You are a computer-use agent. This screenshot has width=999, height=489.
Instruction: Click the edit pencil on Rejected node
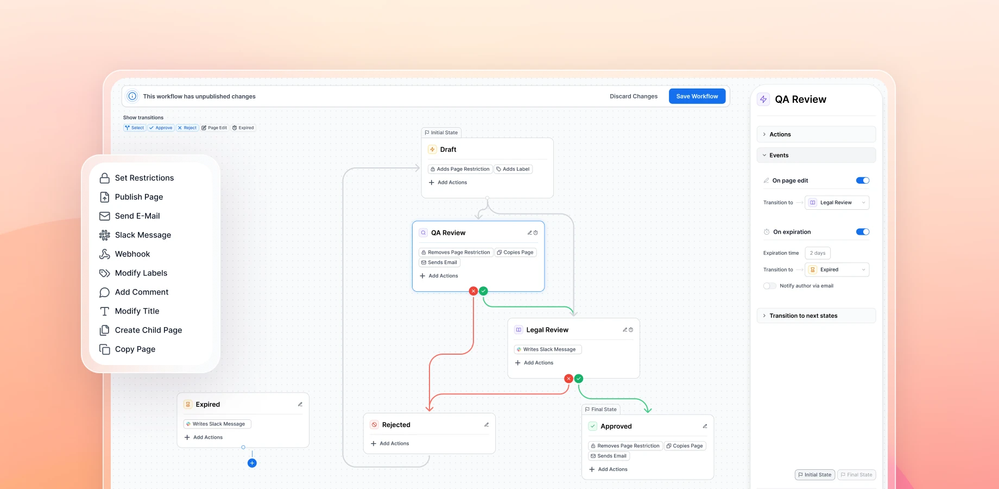(x=486, y=425)
